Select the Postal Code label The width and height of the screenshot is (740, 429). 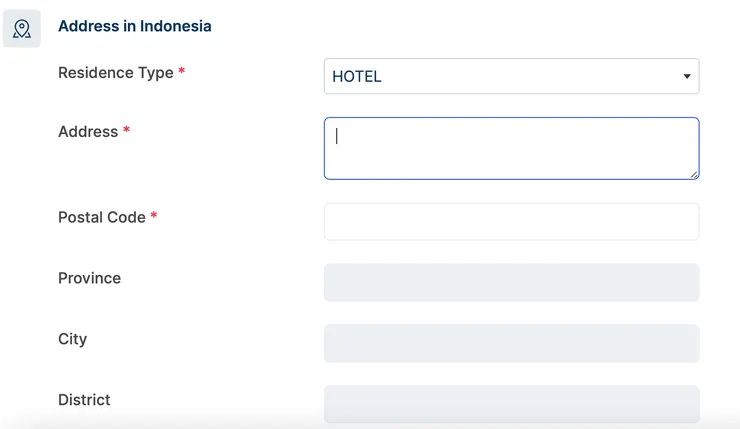point(101,217)
